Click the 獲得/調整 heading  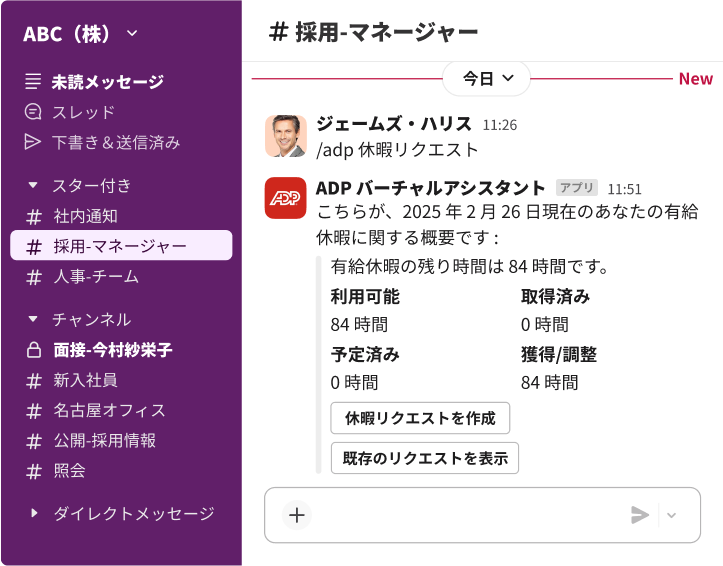559,354
